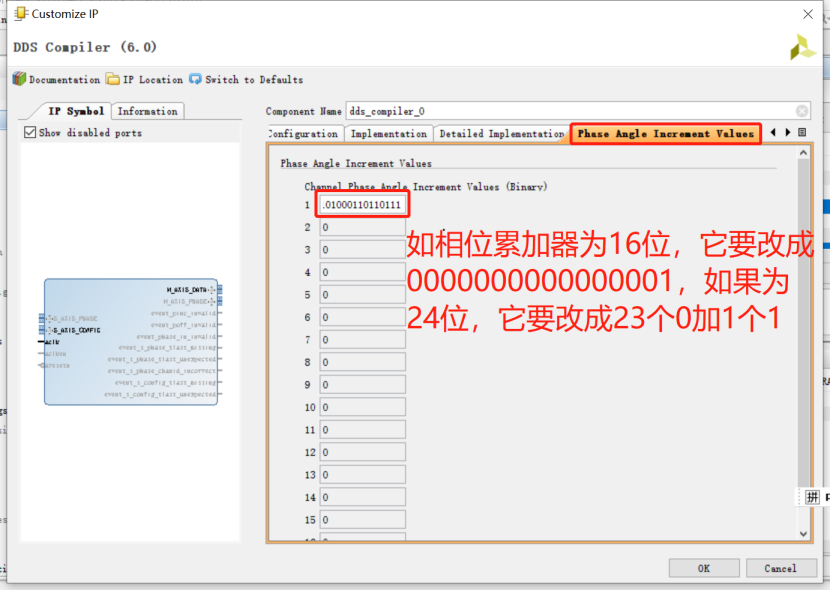Click channel 8 phase increment field

[x=363, y=362]
